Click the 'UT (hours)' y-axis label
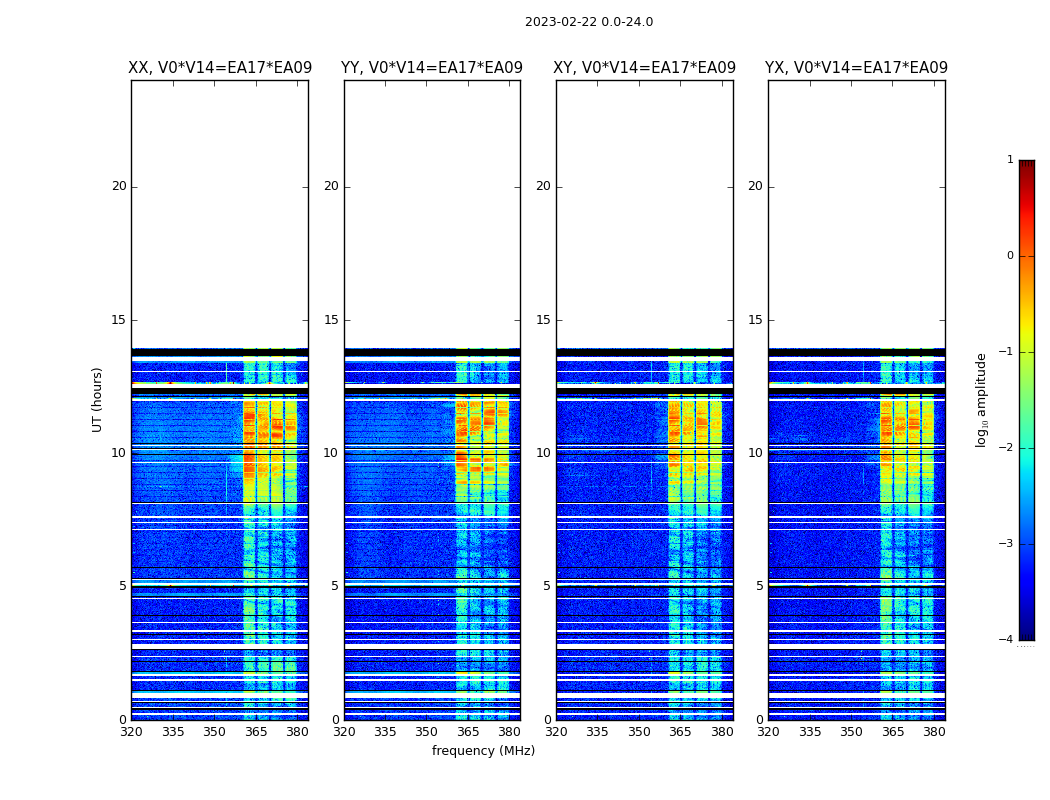Screen dimensions: 1050x800 tap(98, 399)
